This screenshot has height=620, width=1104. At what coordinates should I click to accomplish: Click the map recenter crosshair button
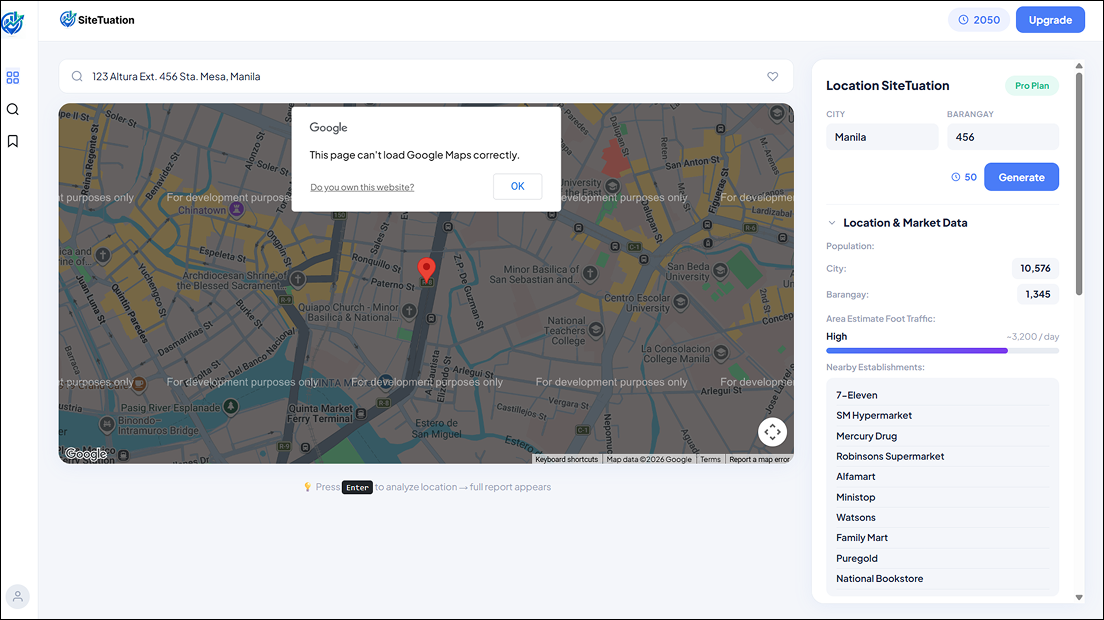click(x=772, y=432)
